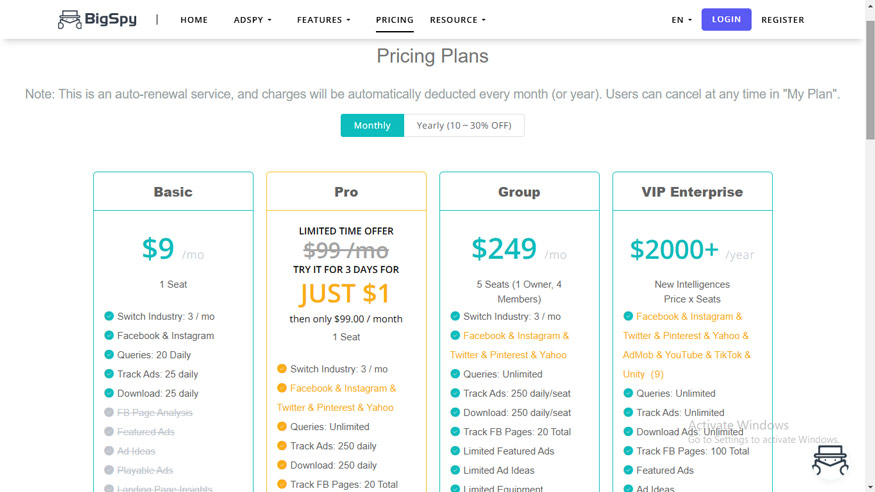
Task: Open the EN language selector
Action: tap(681, 20)
